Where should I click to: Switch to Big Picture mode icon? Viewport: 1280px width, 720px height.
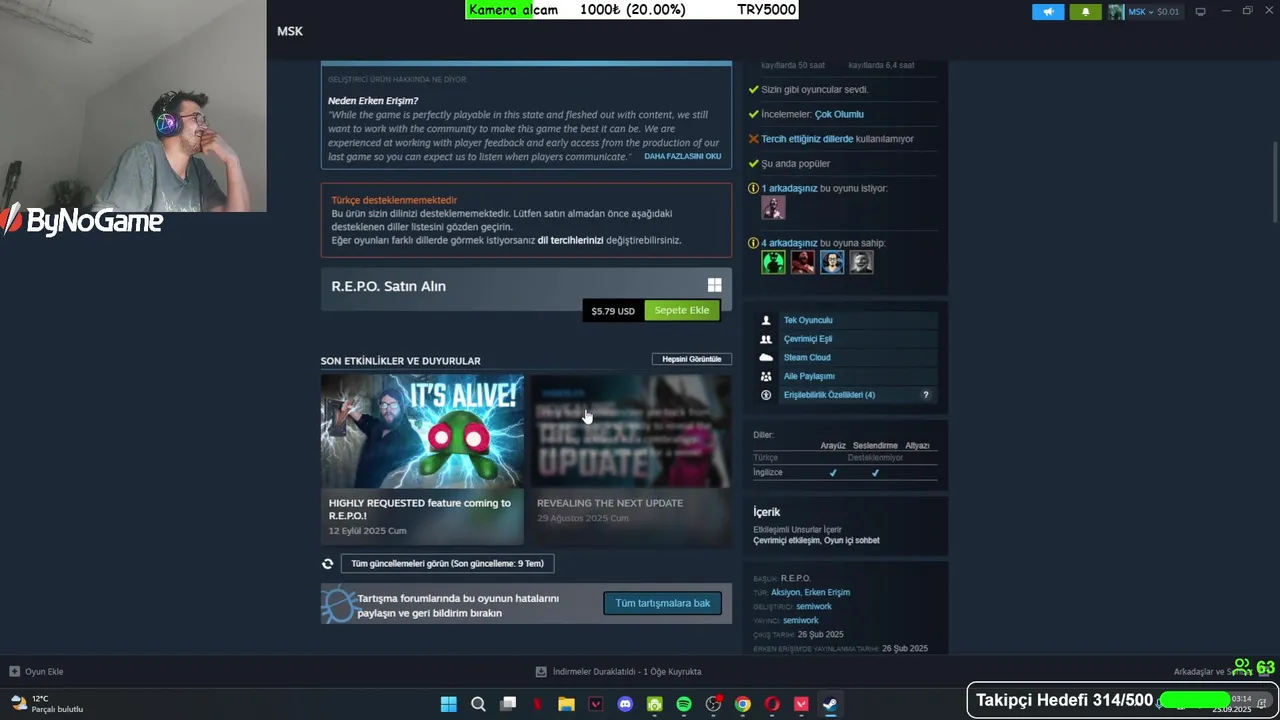click(x=1200, y=12)
